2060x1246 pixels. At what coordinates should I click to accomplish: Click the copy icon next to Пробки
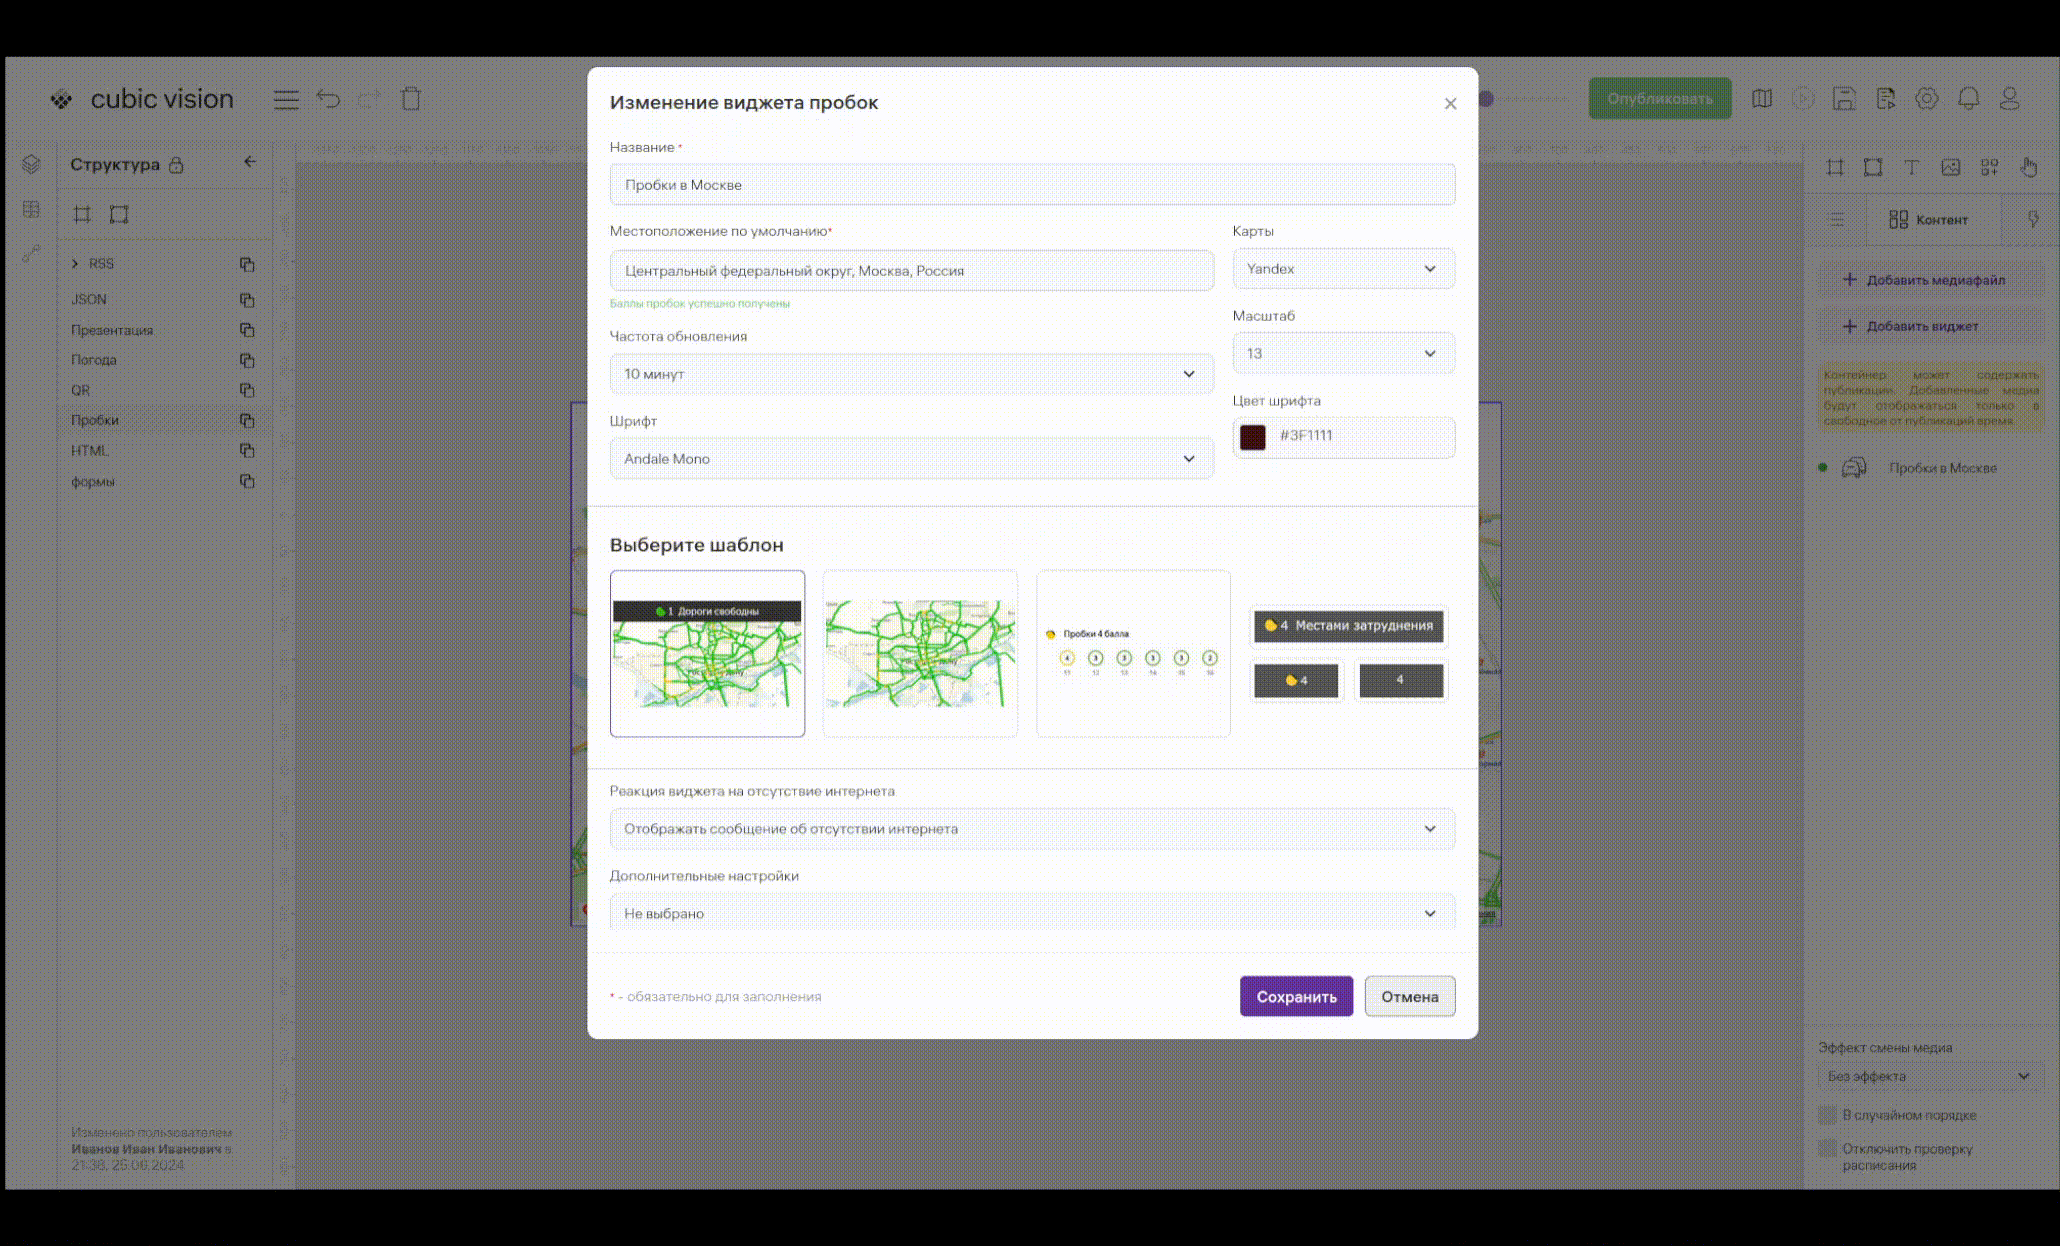[247, 421]
